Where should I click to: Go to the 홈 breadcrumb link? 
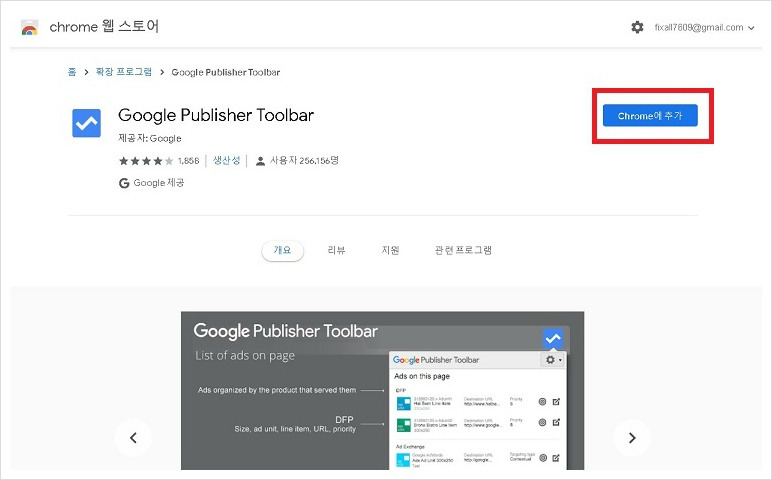tap(72, 72)
